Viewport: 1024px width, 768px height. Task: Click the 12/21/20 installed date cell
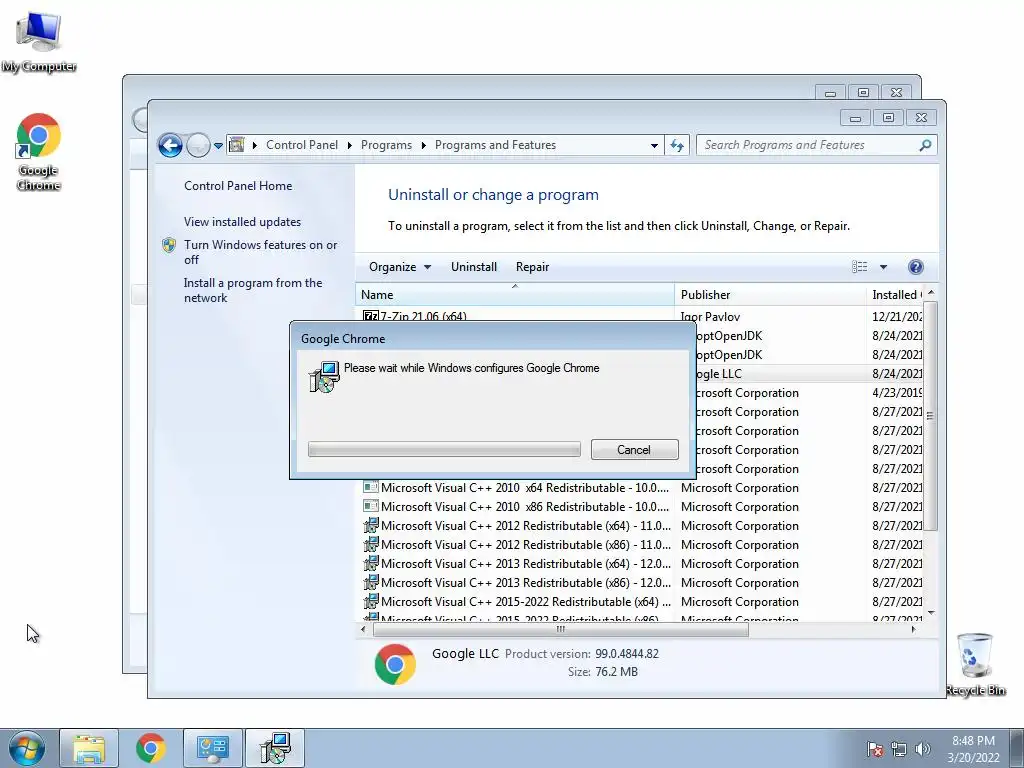pyautogui.click(x=897, y=317)
